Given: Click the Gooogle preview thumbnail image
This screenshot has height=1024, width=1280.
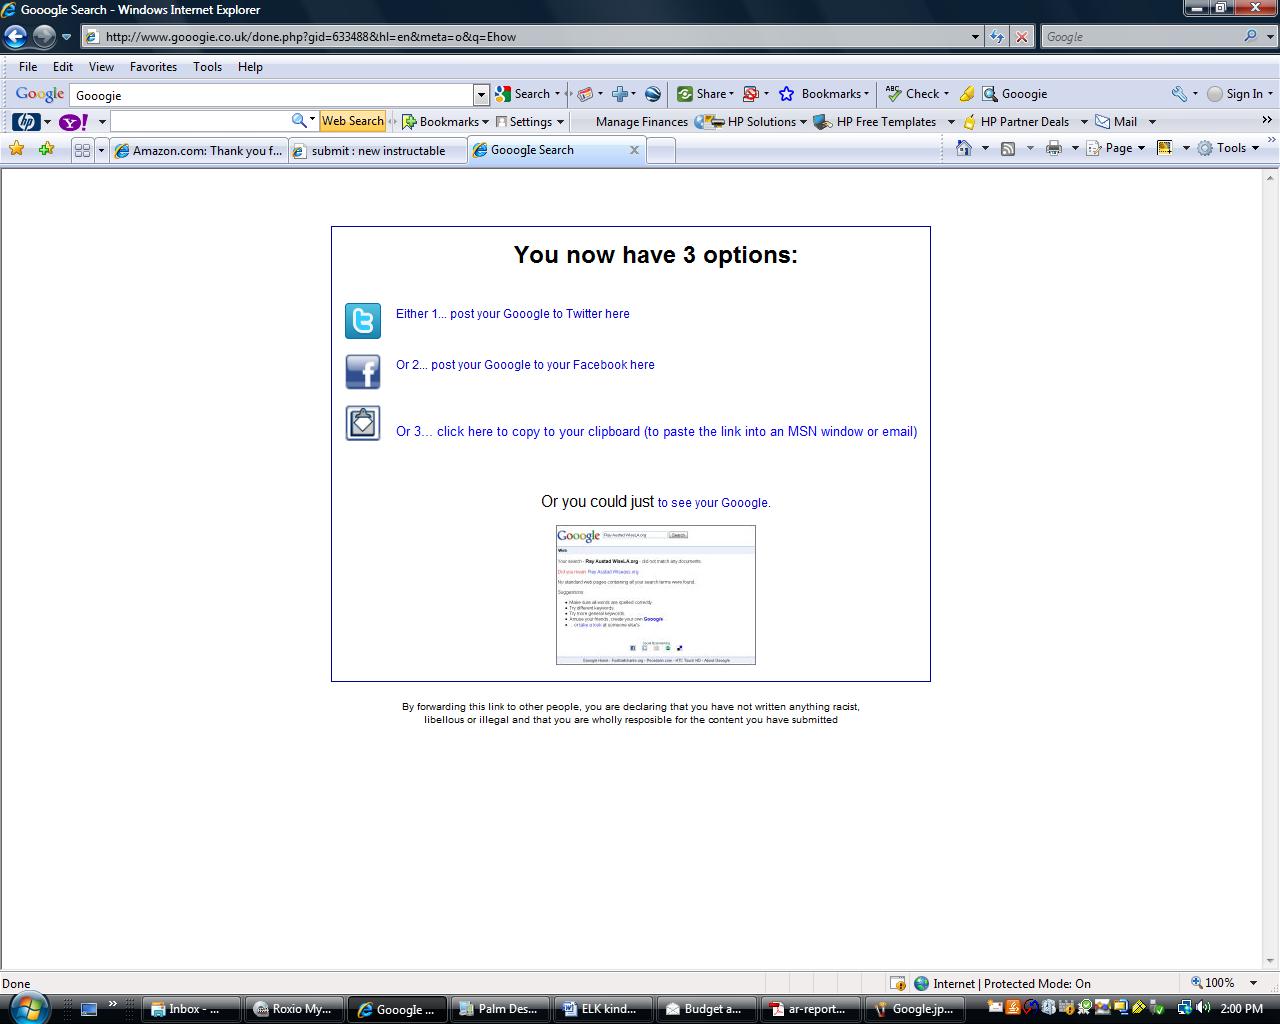Looking at the screenshot, I should 656,595.
